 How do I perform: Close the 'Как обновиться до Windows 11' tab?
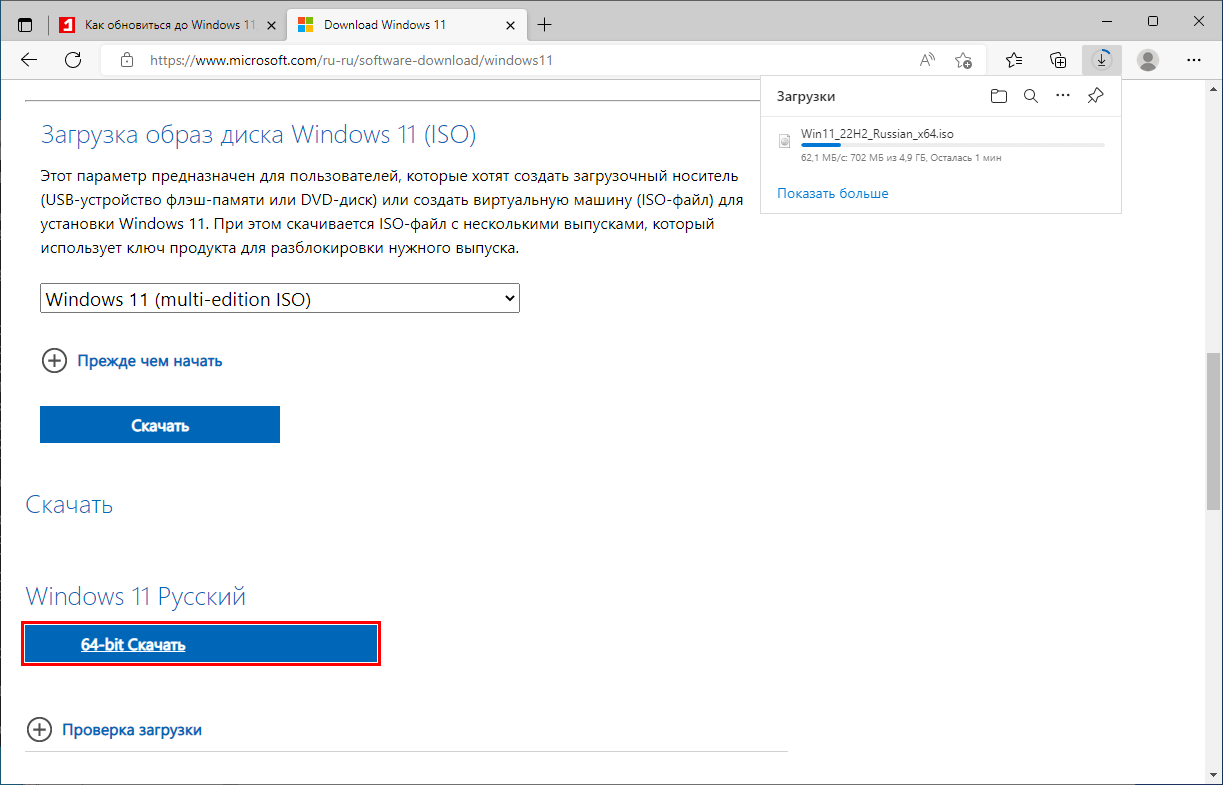(x=271, y=24)
